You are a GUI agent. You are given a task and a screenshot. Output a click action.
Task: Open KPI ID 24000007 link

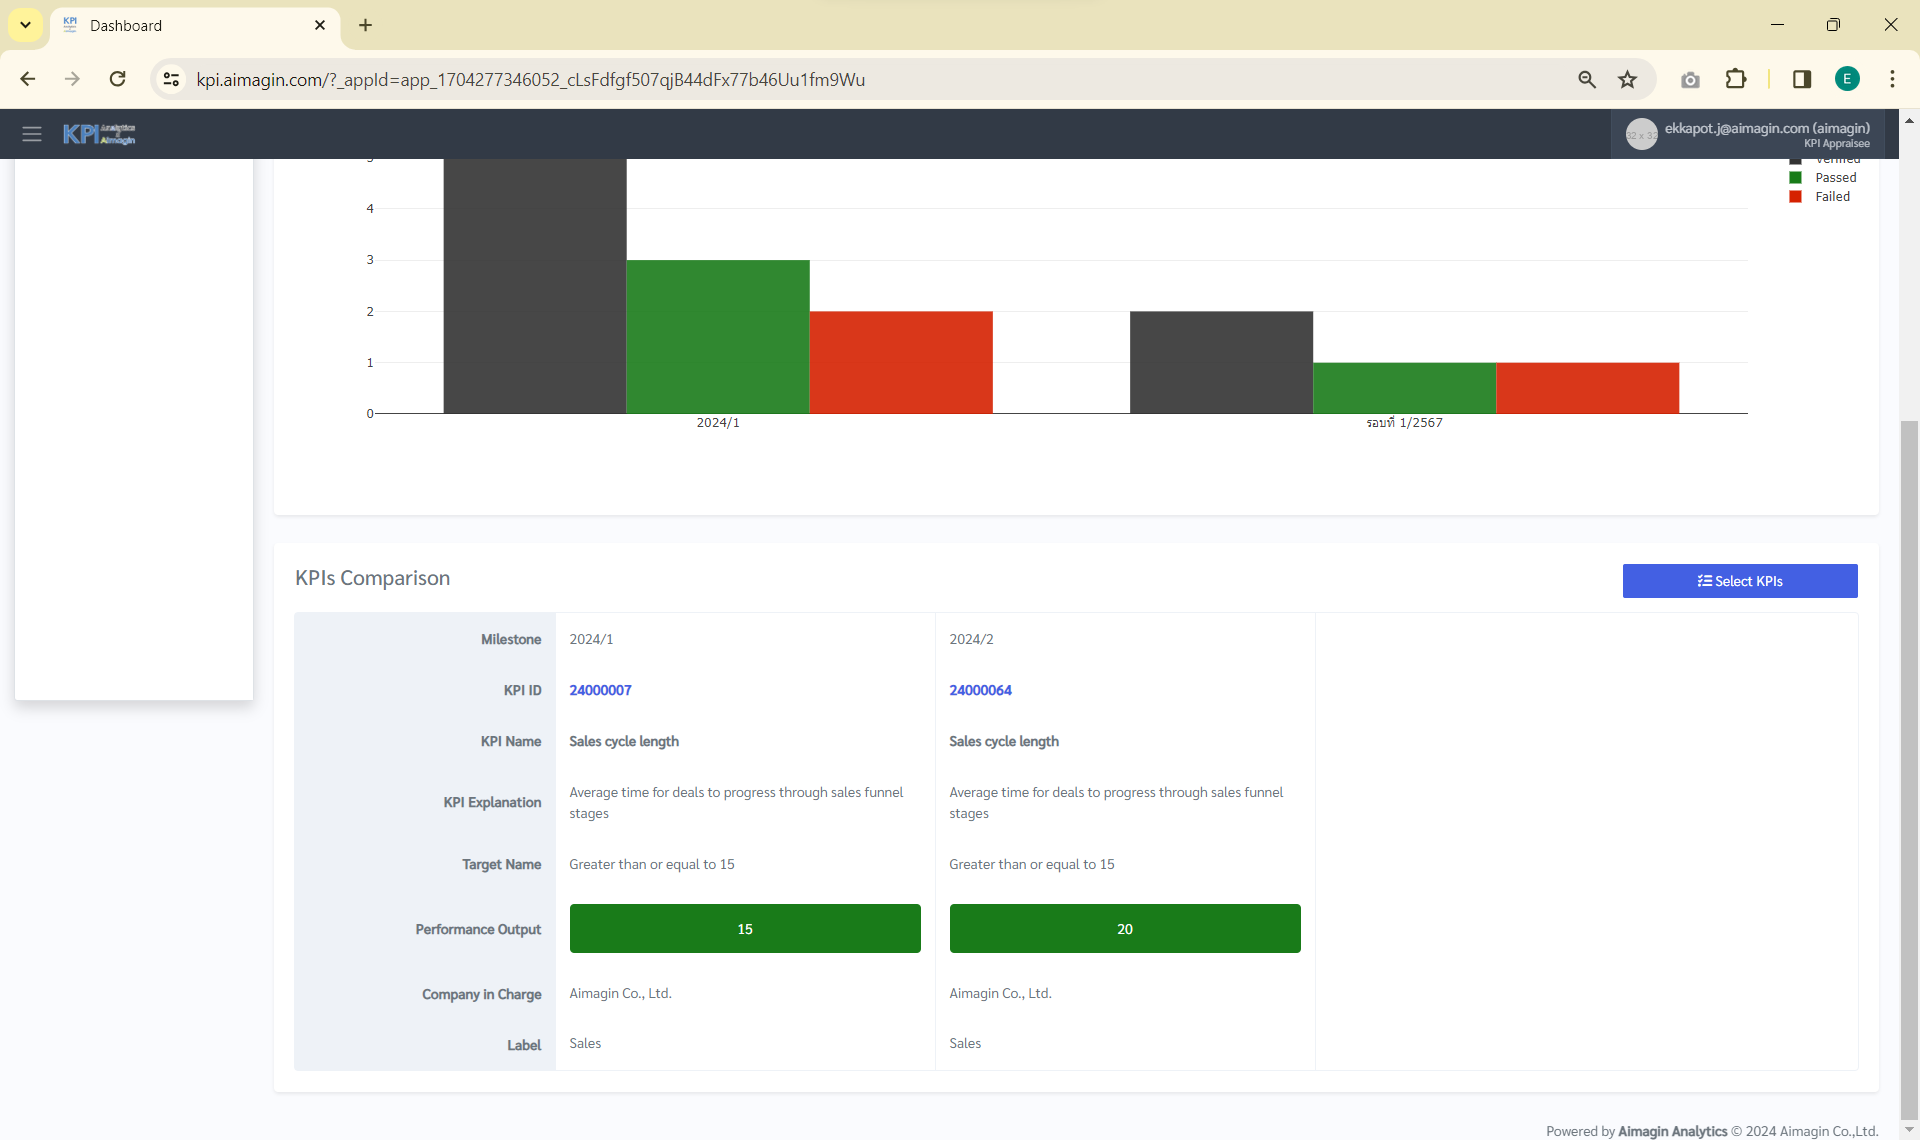(600, 690)
